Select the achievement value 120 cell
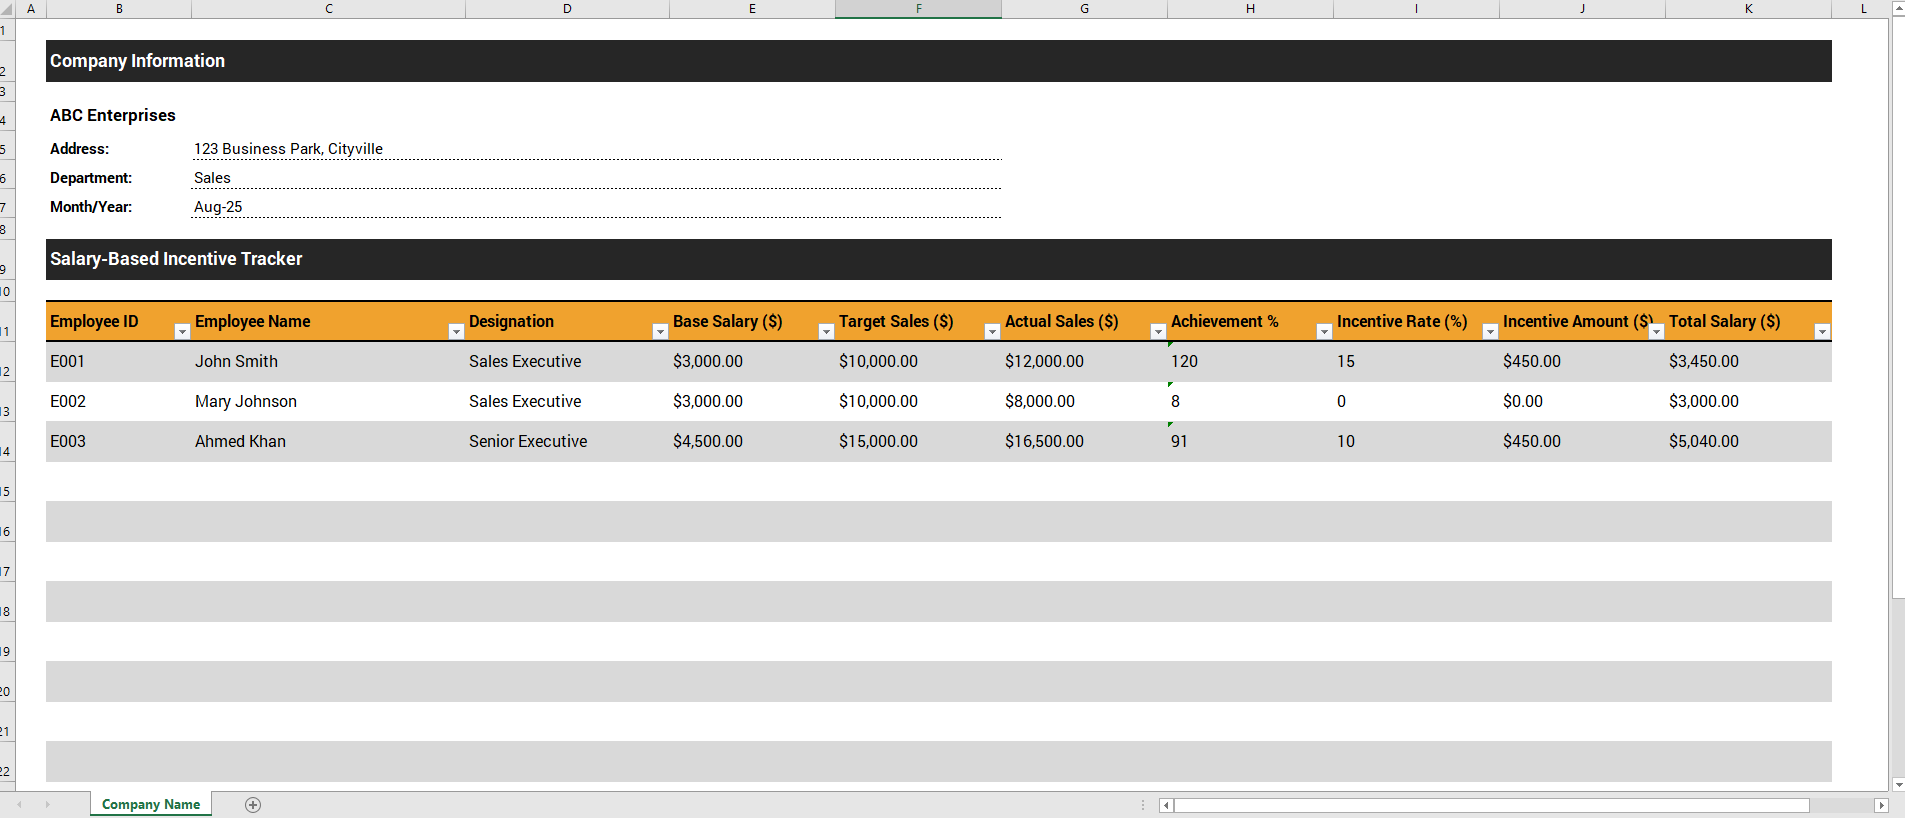 1250,361
